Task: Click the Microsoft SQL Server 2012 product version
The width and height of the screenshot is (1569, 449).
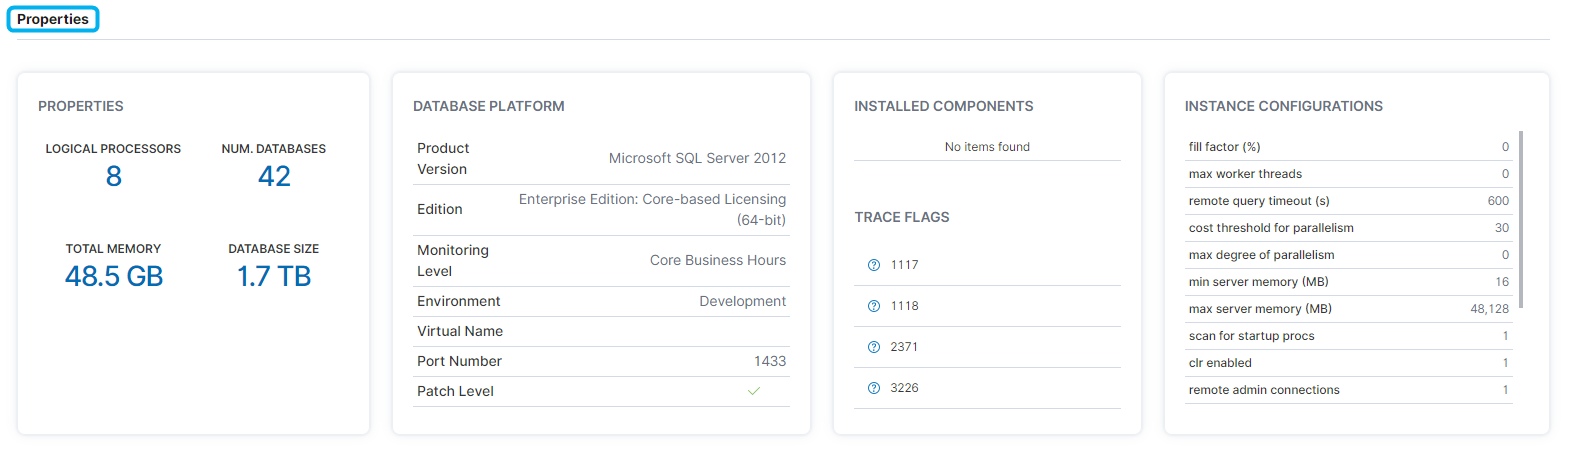Action: click(697, 158)
